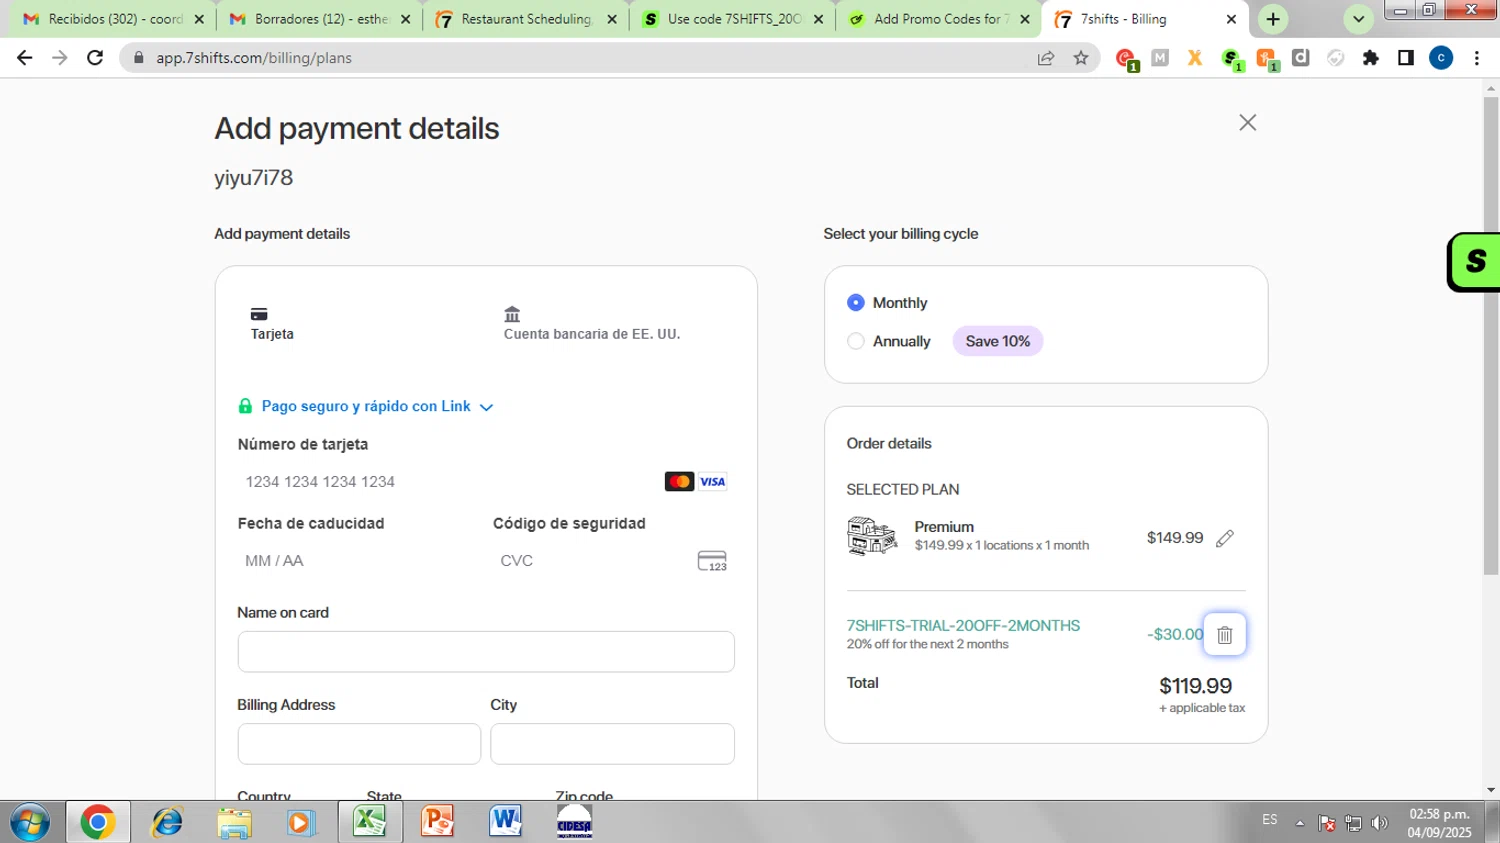Open the tab search dropdown arrow
The image size is (1500, 843).
click(1358, 19)
